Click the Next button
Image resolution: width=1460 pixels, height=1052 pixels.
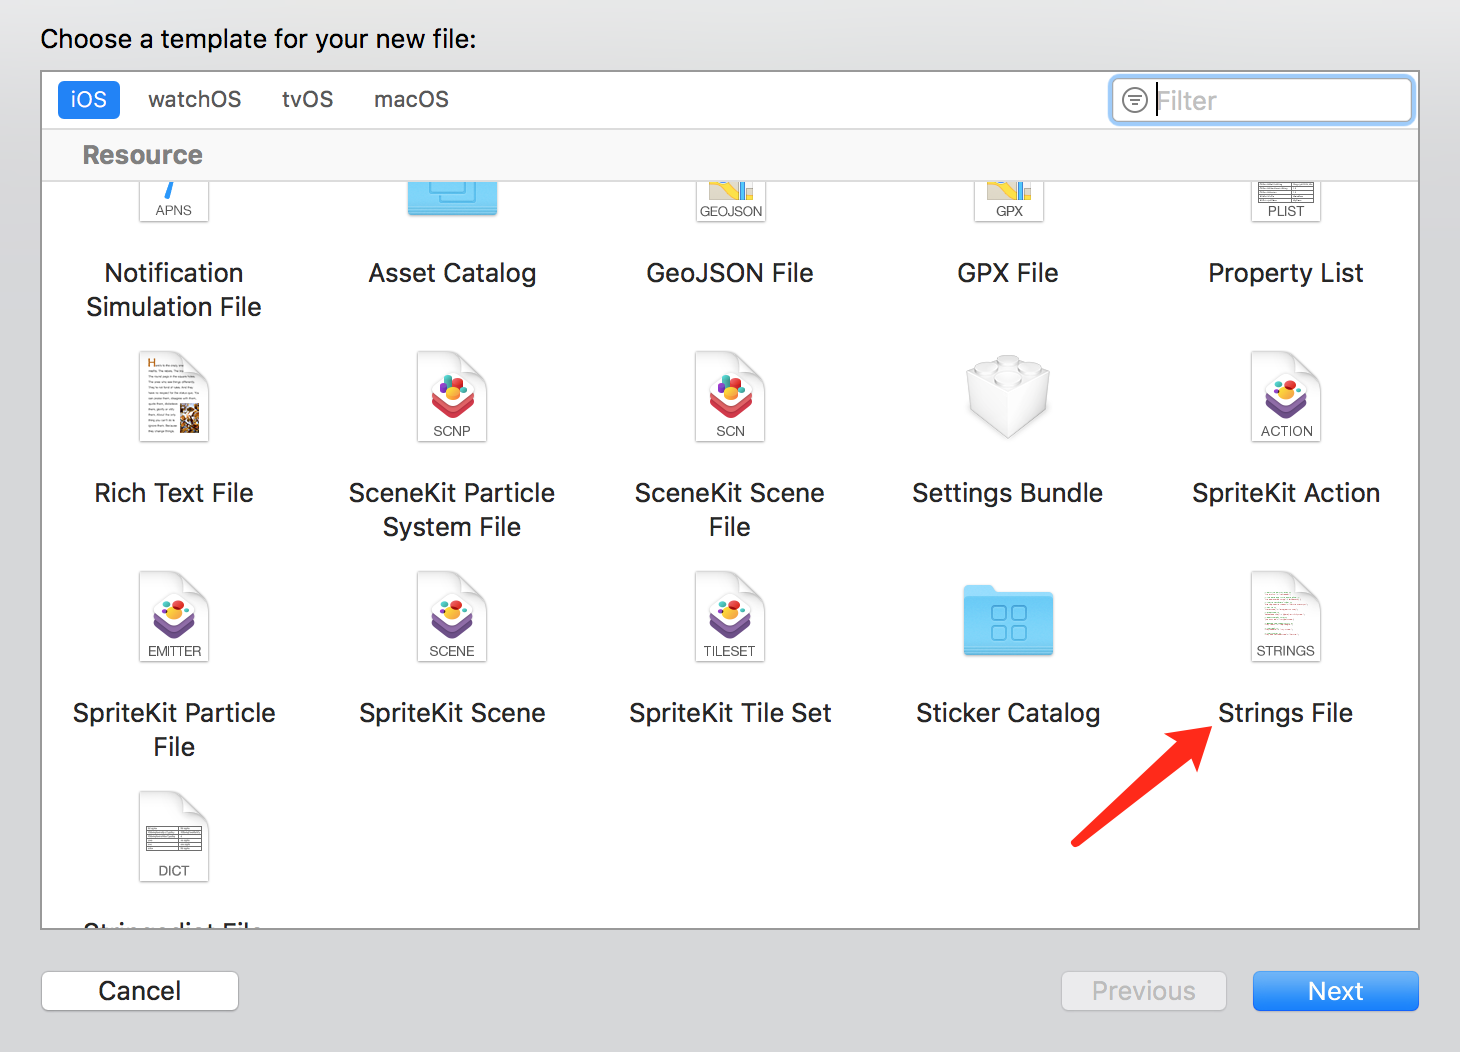tap(1336, 991)
